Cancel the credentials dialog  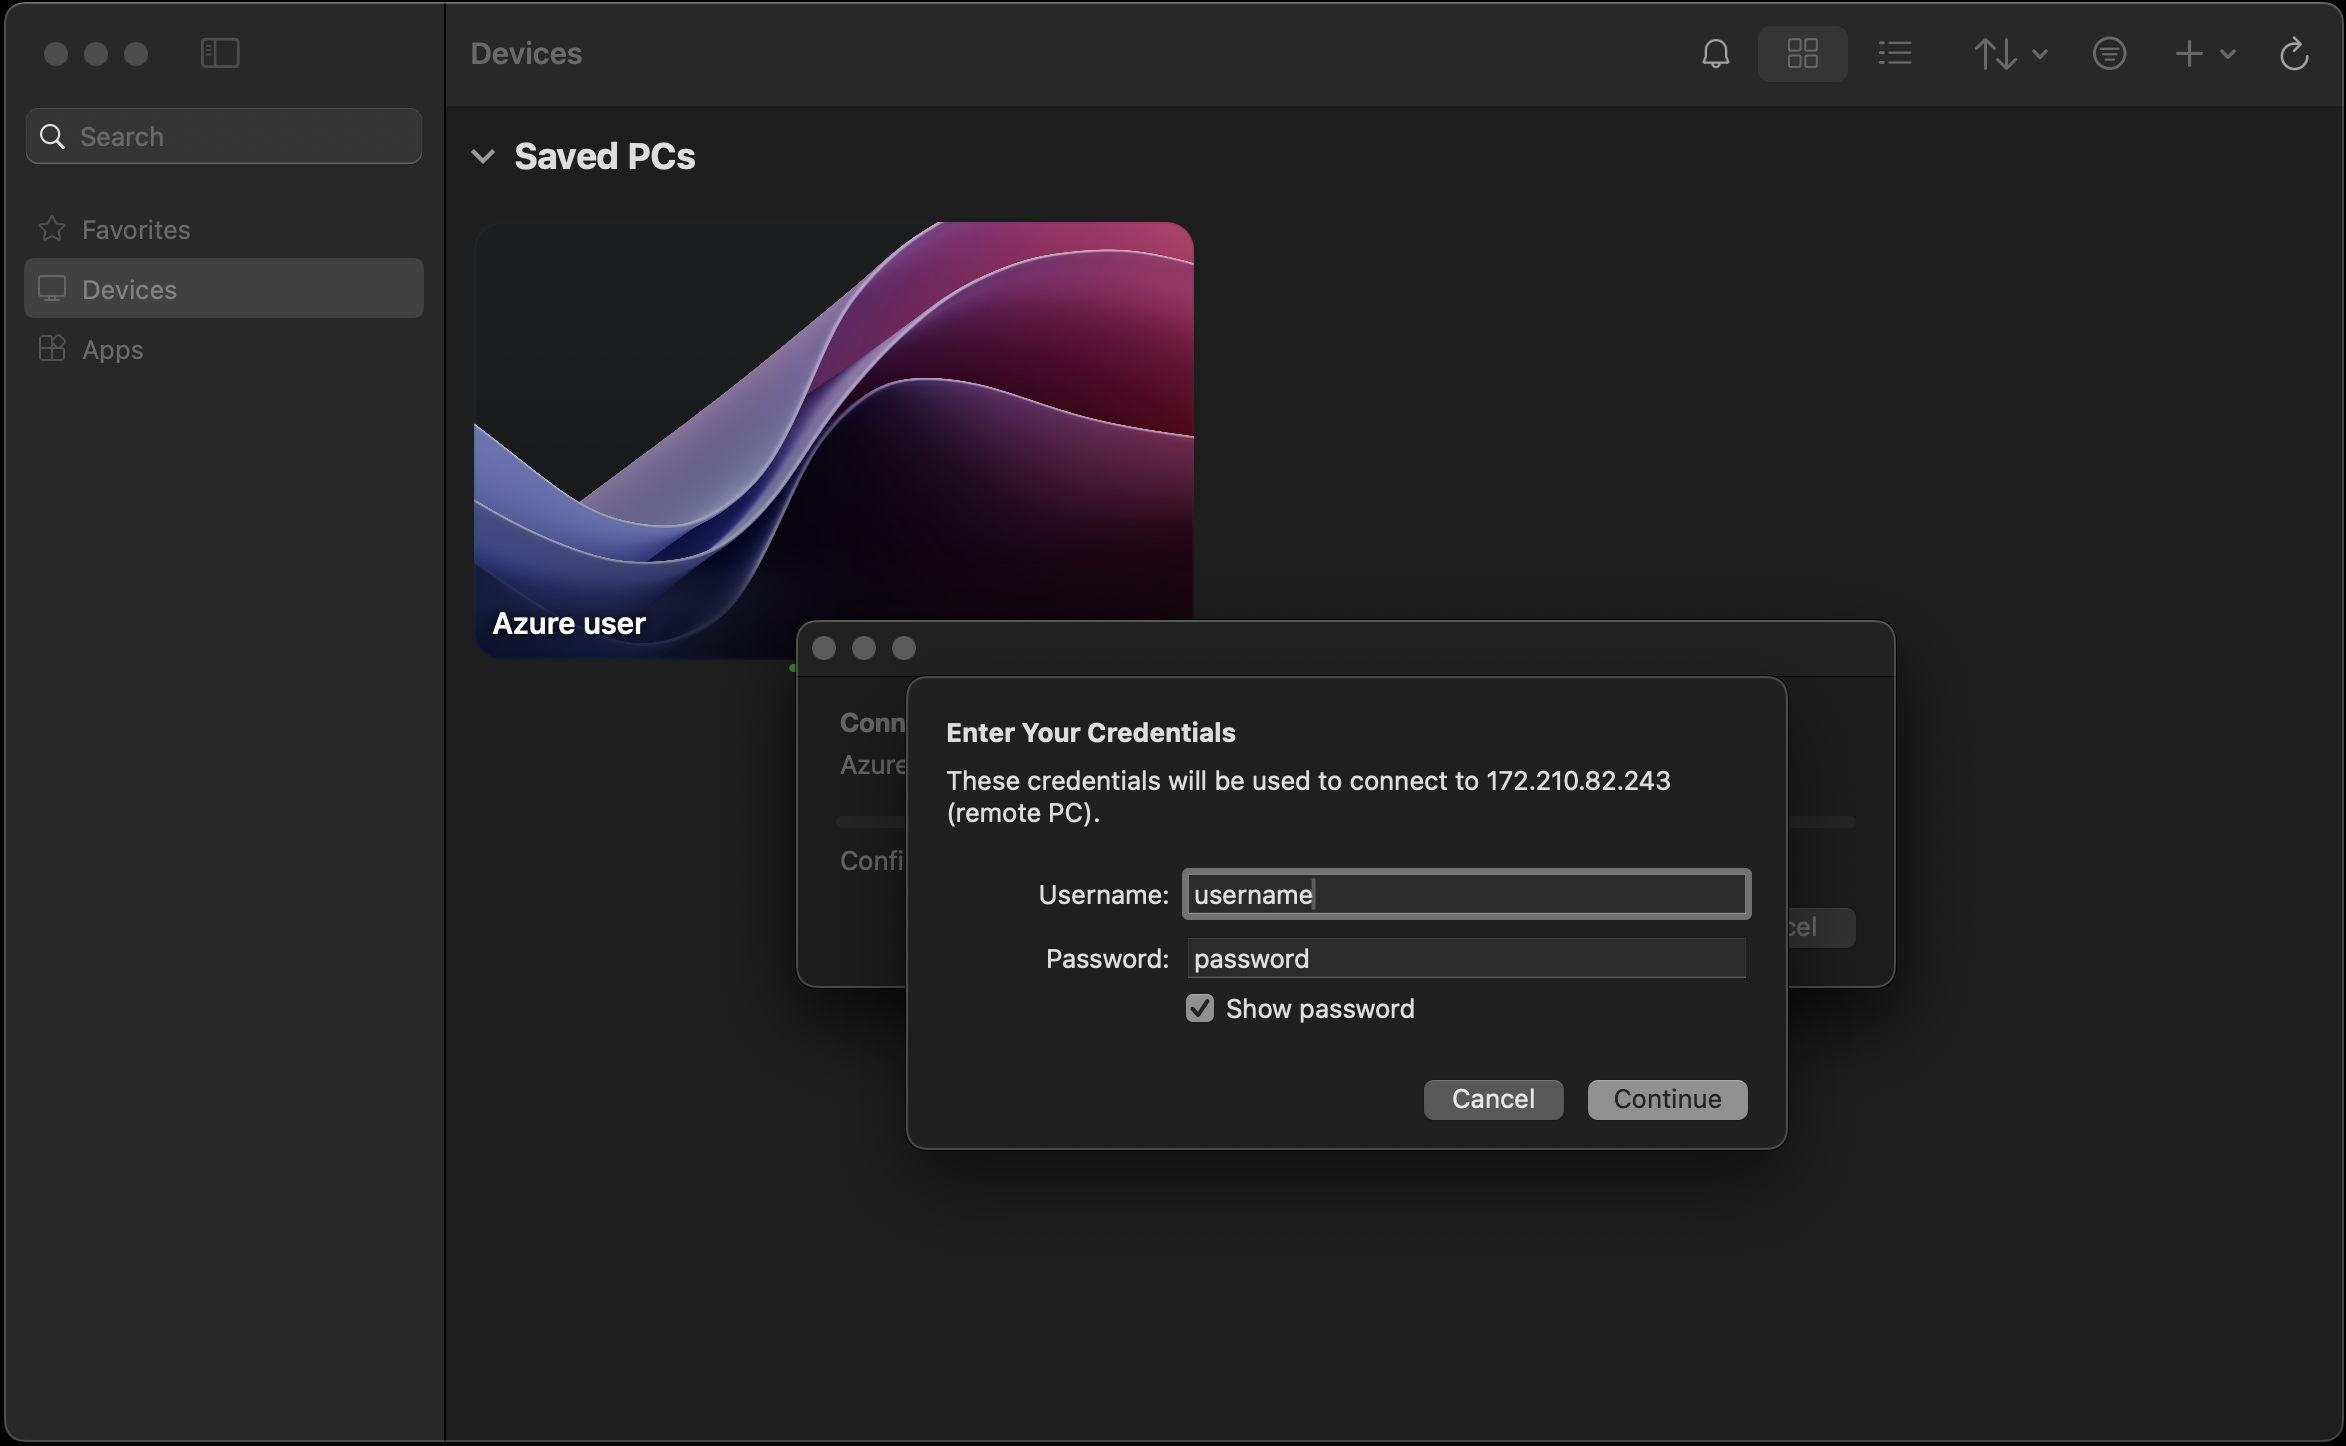tap(1493, 1099)
